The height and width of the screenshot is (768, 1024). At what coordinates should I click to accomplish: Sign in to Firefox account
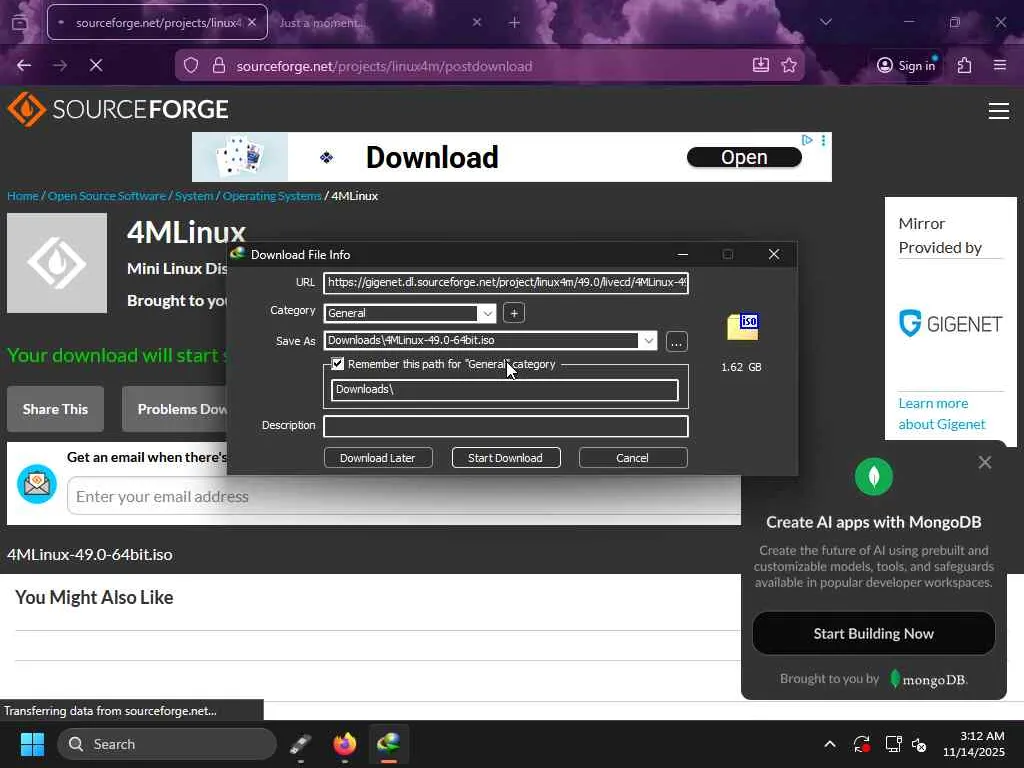click(x=906, y=65)
